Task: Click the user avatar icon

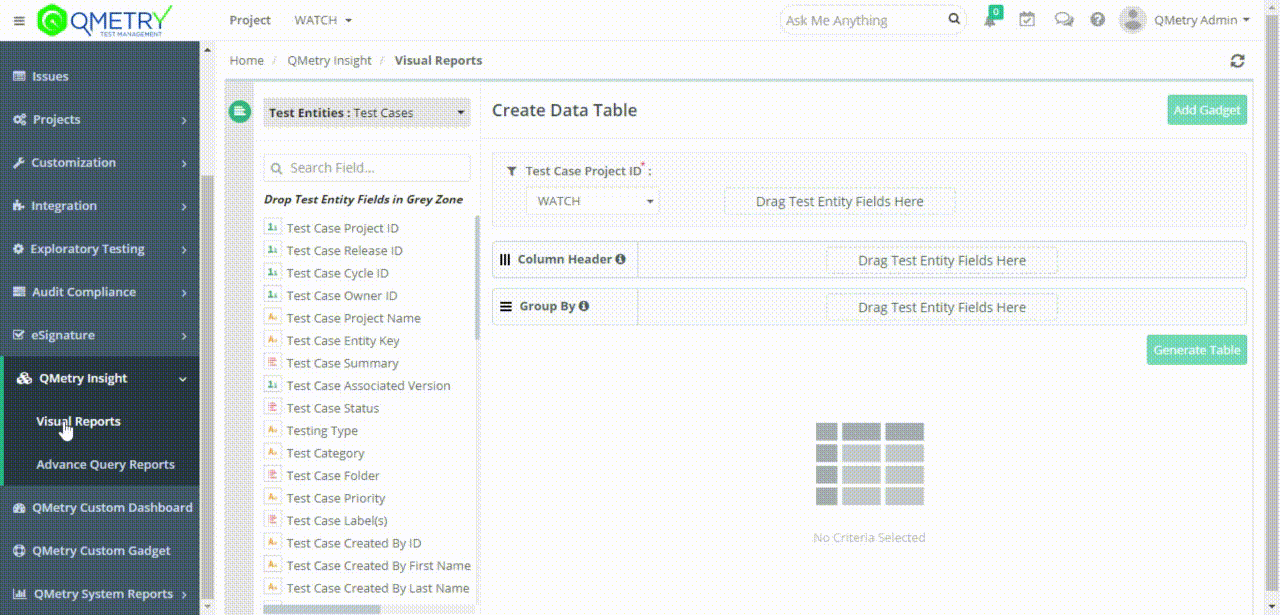Action: pyautogui.click(x=1132, y=20)
